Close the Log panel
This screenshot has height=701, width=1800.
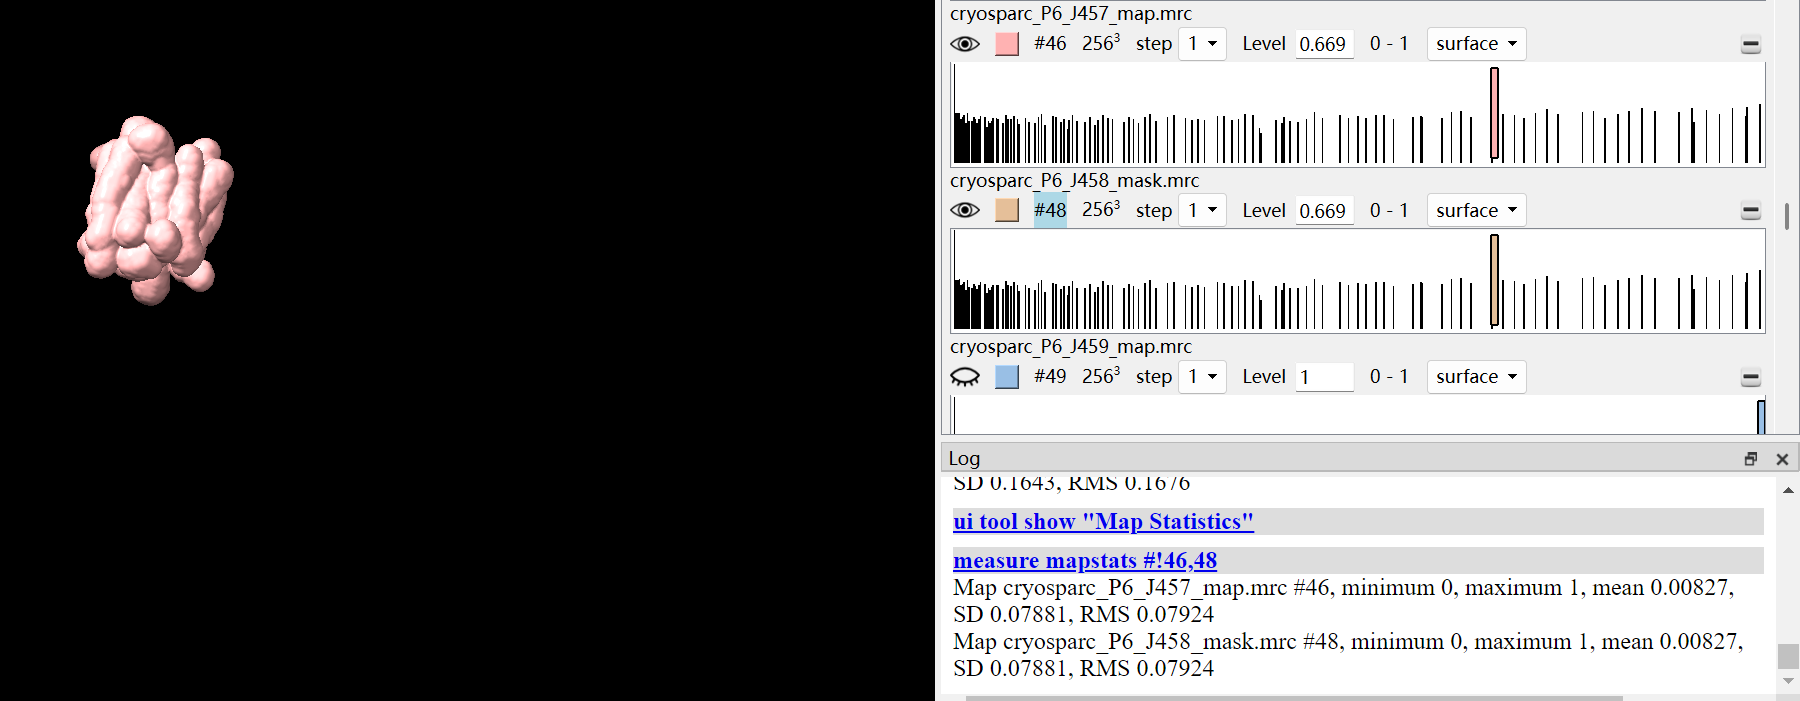(1781, 459)
